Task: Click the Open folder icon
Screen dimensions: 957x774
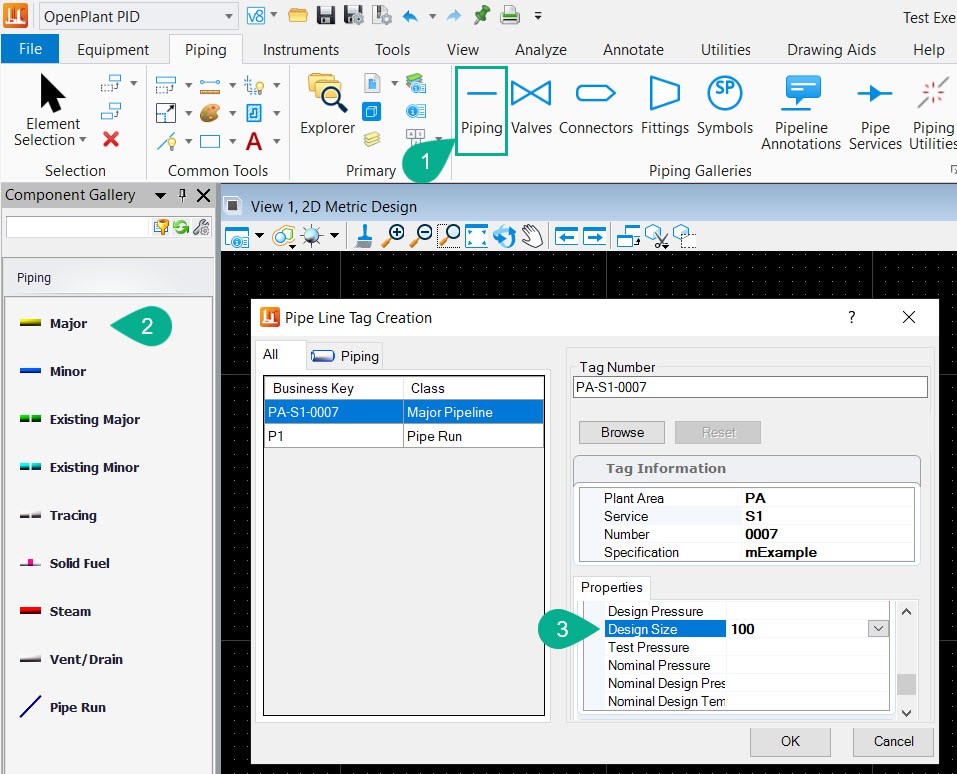Action: (298, 15)
